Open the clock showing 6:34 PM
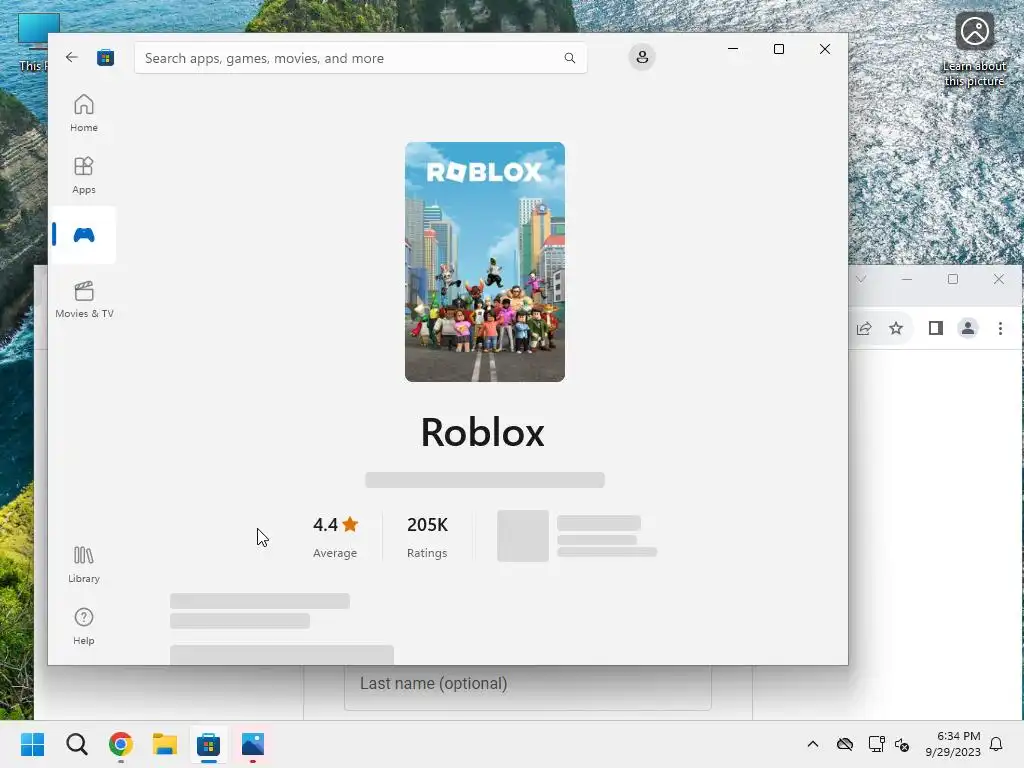 tap(953, 744)
